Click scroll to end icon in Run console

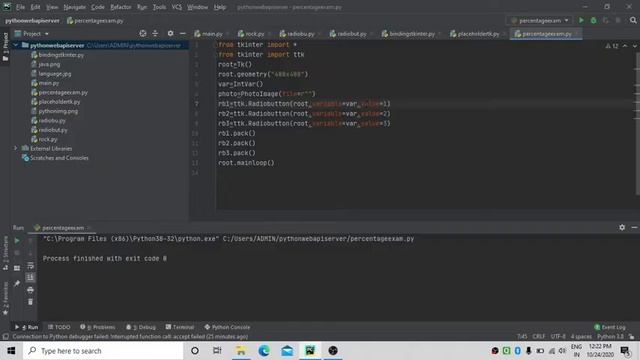[x=30, y=278]
